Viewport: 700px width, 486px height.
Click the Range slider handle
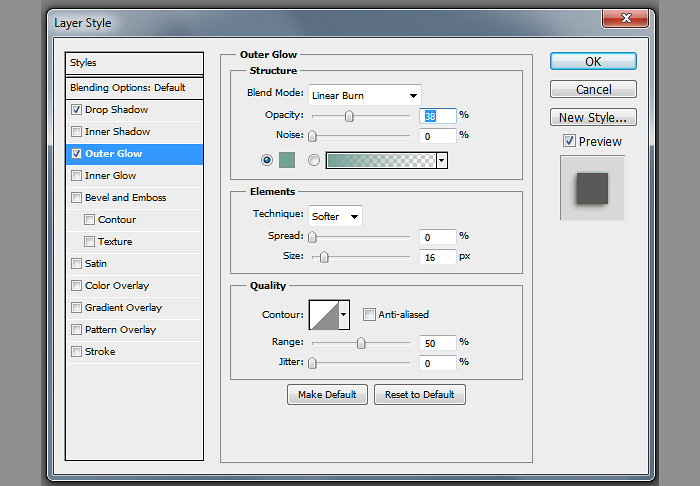(x=361, y=343)
